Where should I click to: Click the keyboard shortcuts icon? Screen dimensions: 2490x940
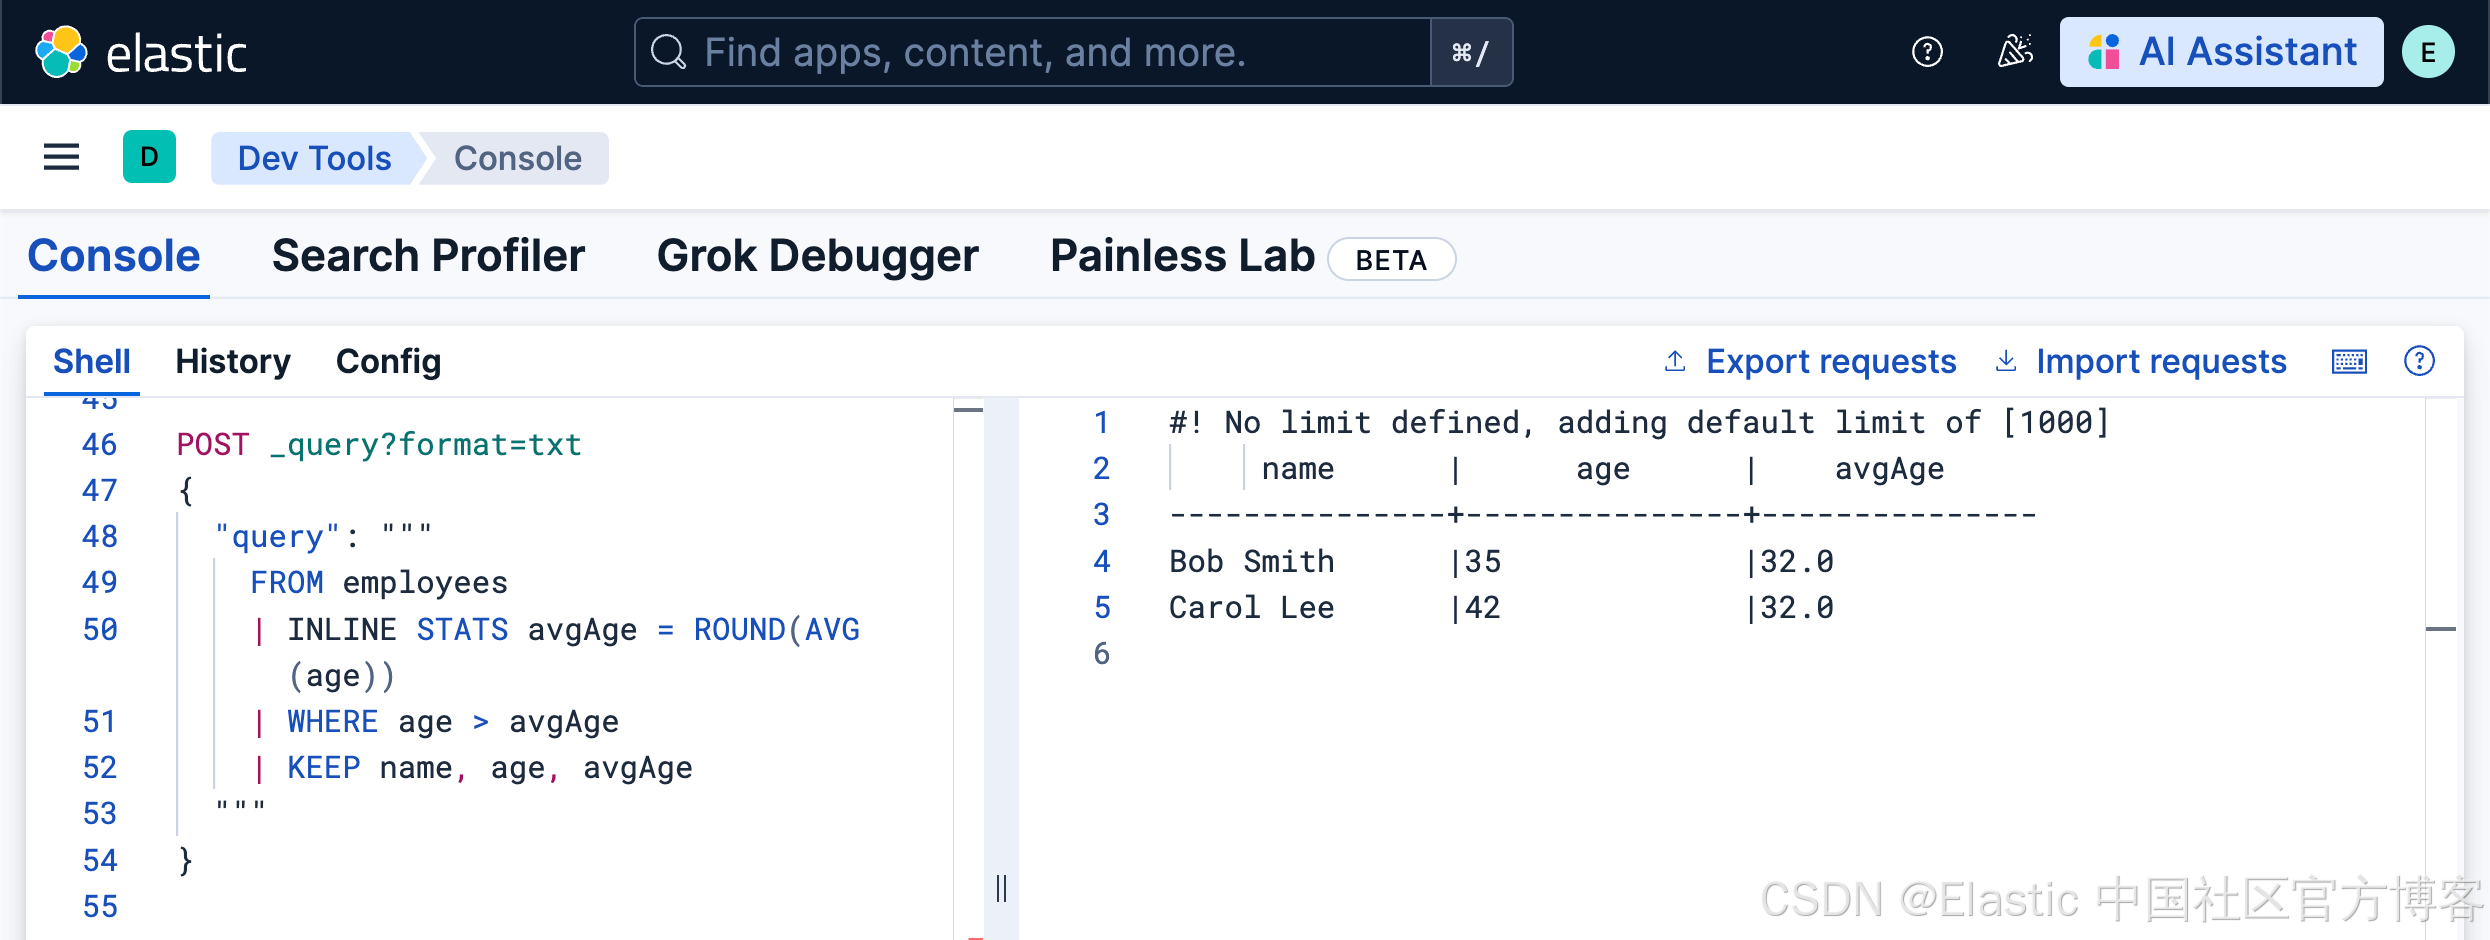[2349, 361]
